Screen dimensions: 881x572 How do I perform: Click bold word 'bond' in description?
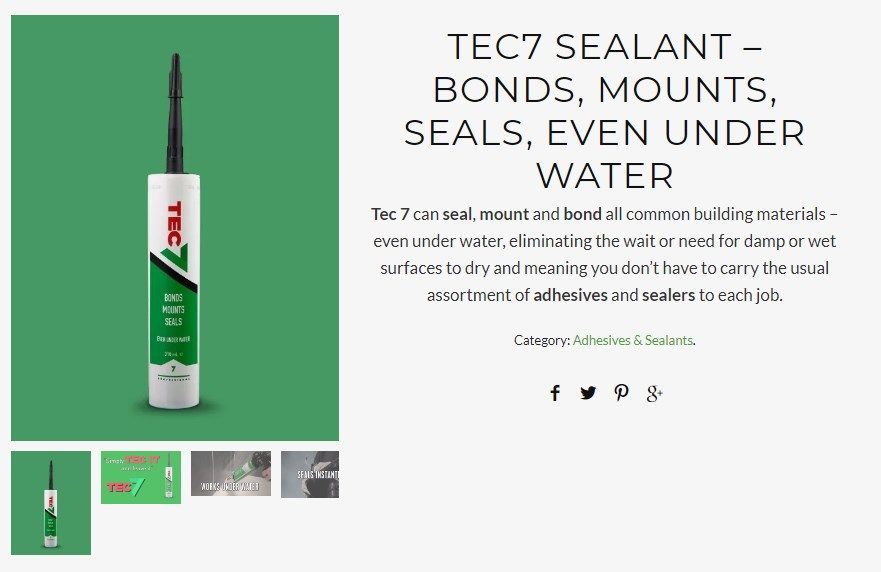[582, 214]
